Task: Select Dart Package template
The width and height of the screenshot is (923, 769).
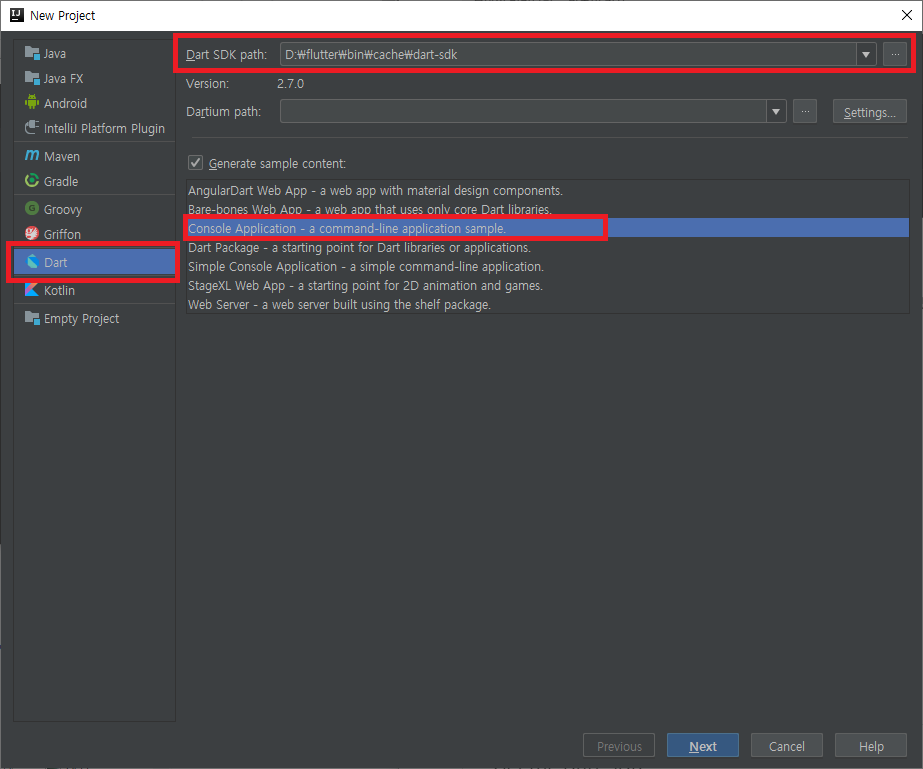Action: click(x=547, y=247)
